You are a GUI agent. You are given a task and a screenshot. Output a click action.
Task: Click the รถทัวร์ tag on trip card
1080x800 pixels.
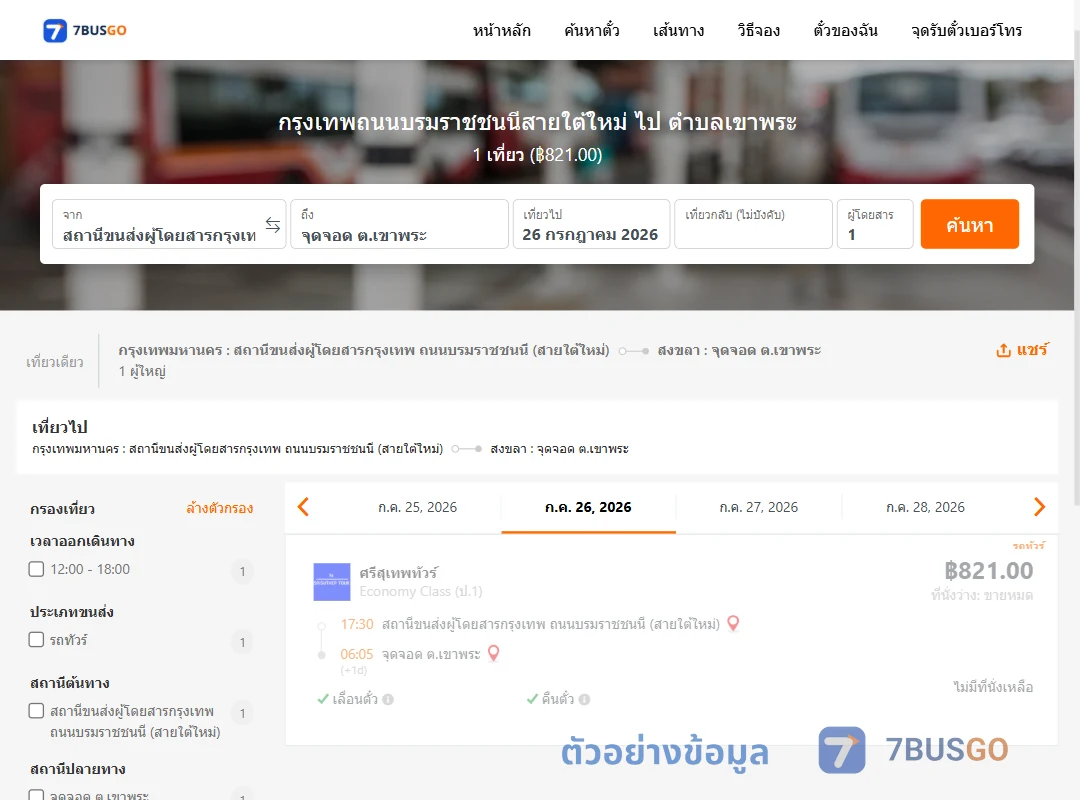tap(1028, 545)
